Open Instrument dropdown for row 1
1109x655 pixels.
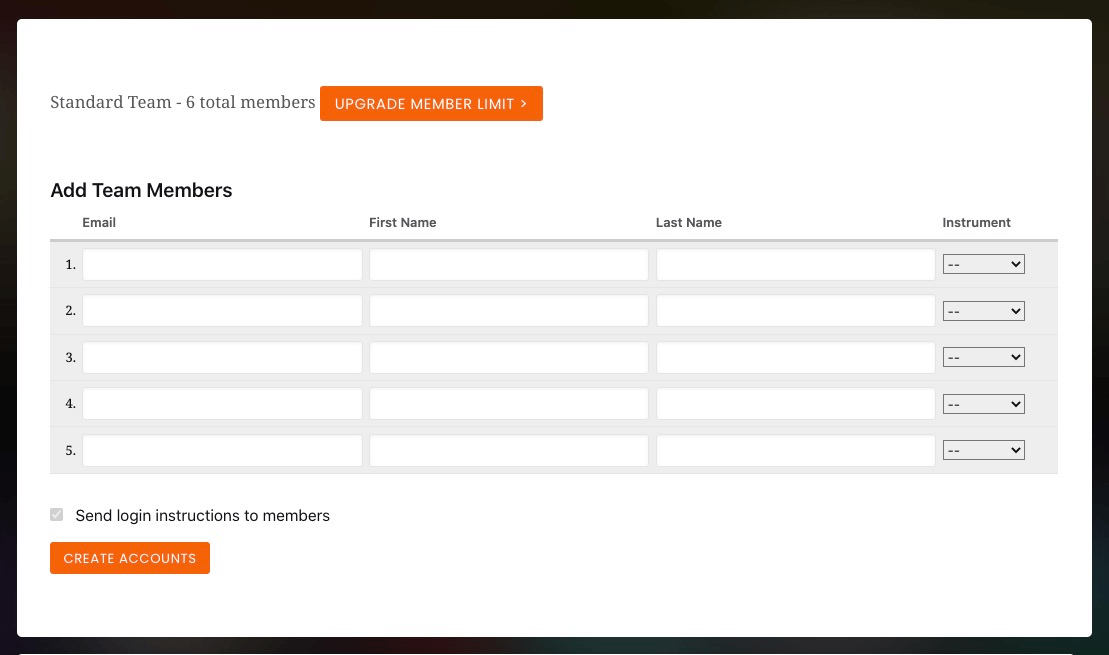point(983,265)
